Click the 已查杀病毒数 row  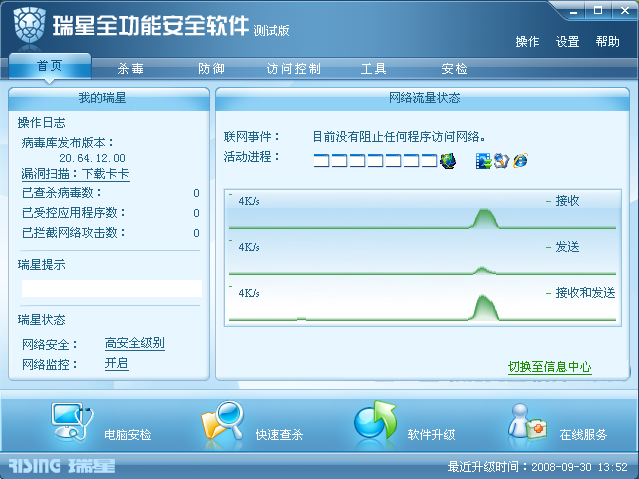pos(111,193)
